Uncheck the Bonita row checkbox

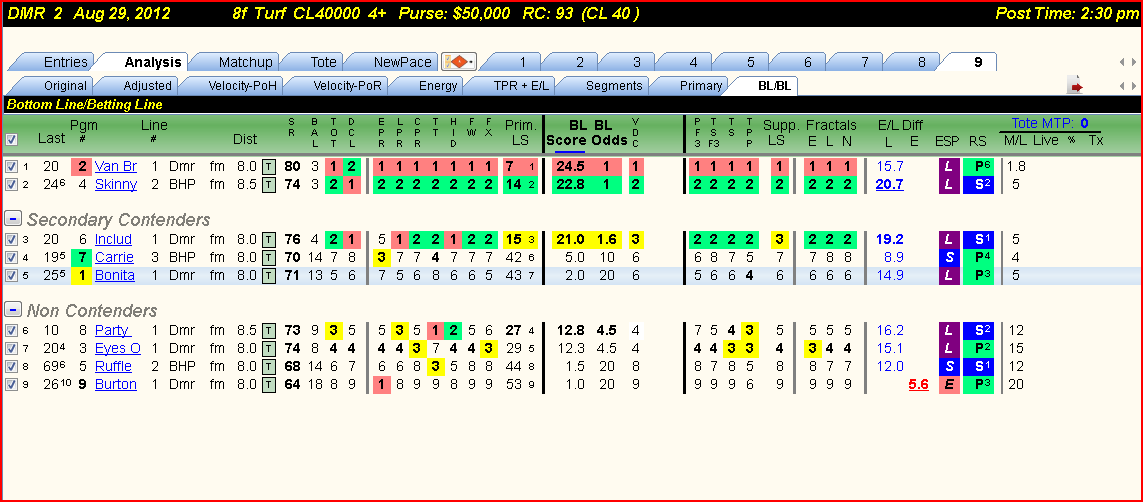[x=11, y=275]
